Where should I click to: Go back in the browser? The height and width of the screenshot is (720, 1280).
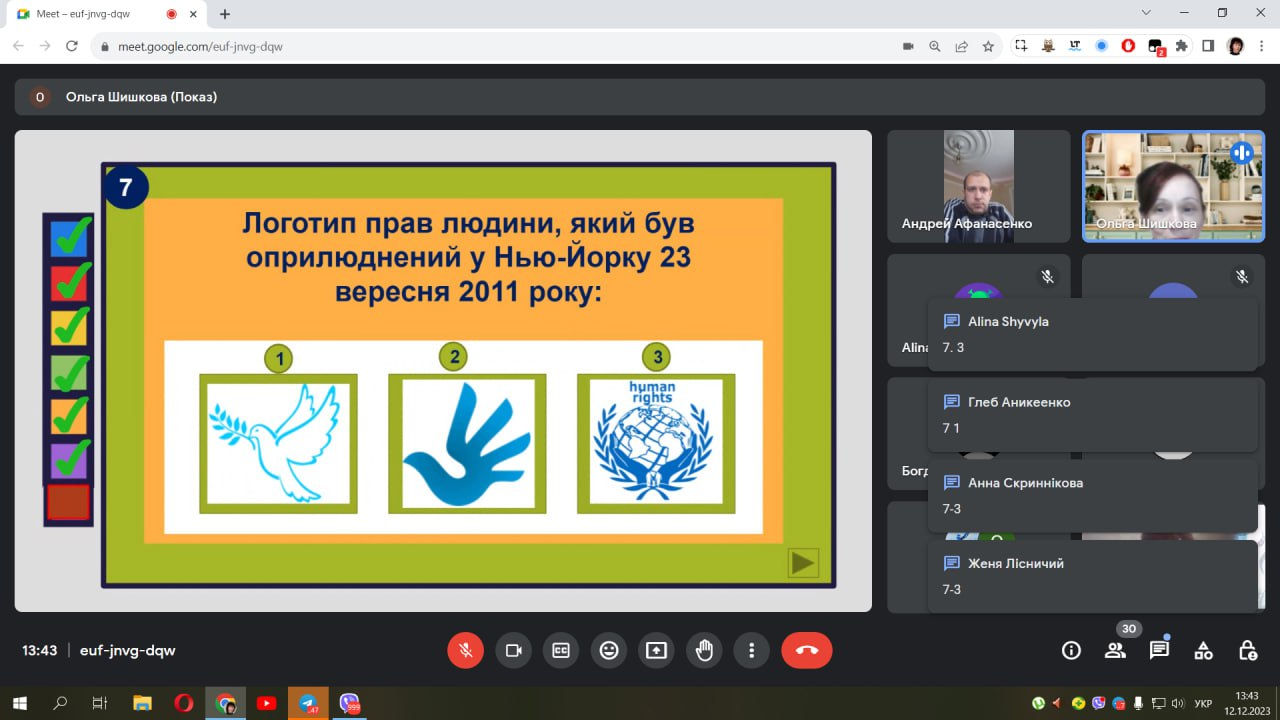18,46
